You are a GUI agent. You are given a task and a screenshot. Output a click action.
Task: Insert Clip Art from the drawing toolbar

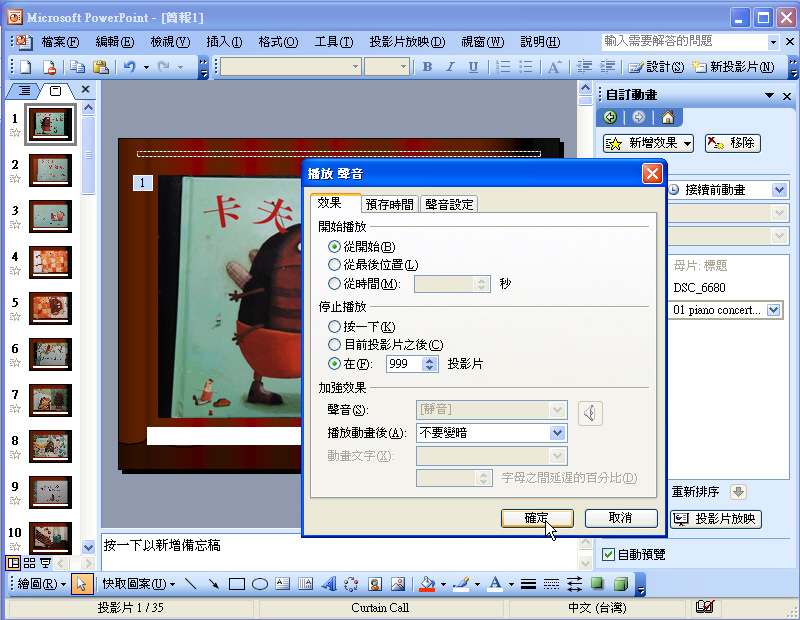[x=375, y=584]
